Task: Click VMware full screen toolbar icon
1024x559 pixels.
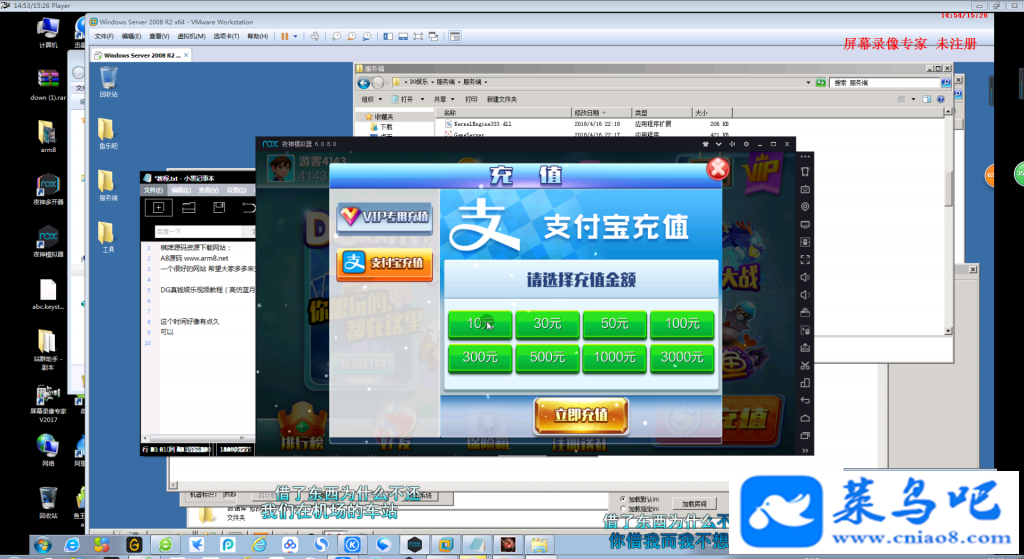Action: tap(418, 37)
